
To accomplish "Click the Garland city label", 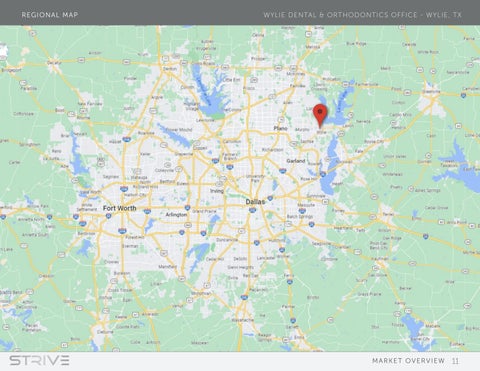I will (296, 161).
